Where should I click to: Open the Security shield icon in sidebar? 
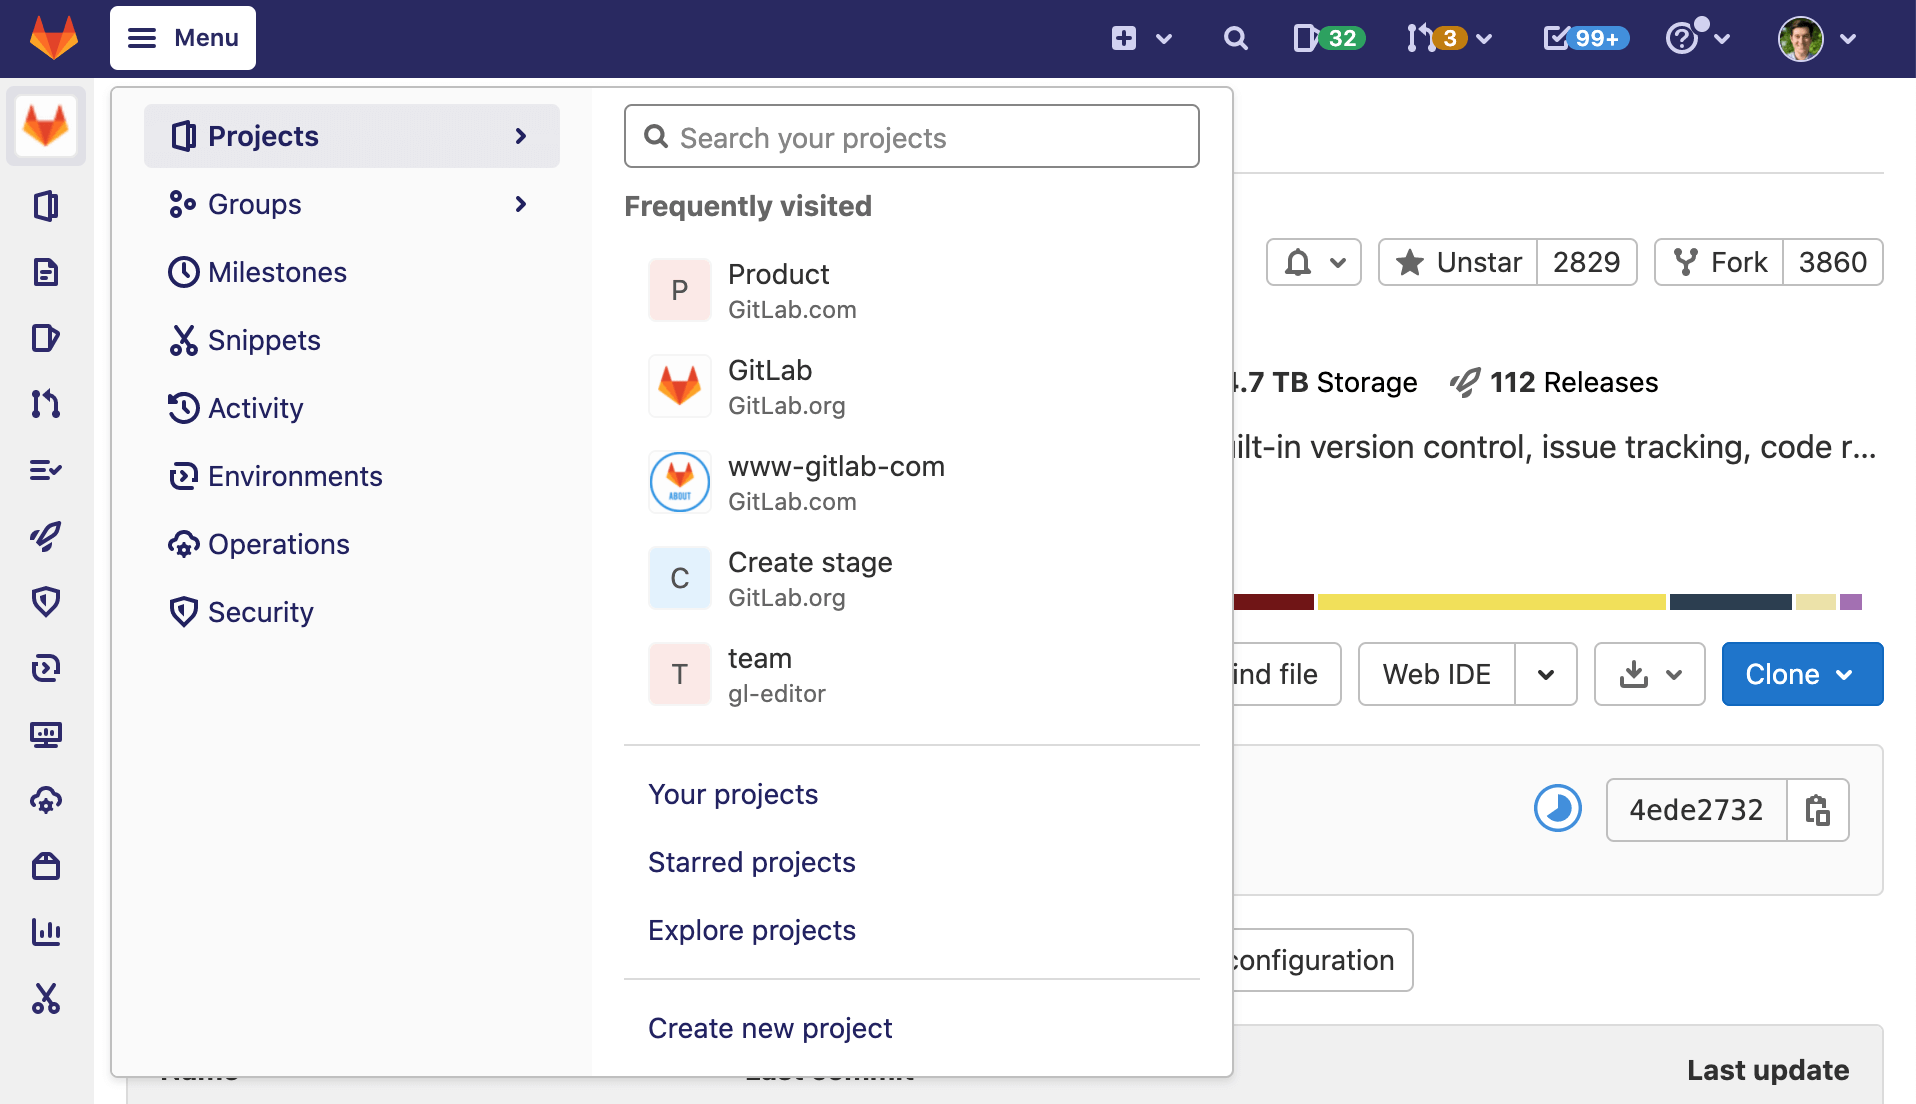point(46,601)
